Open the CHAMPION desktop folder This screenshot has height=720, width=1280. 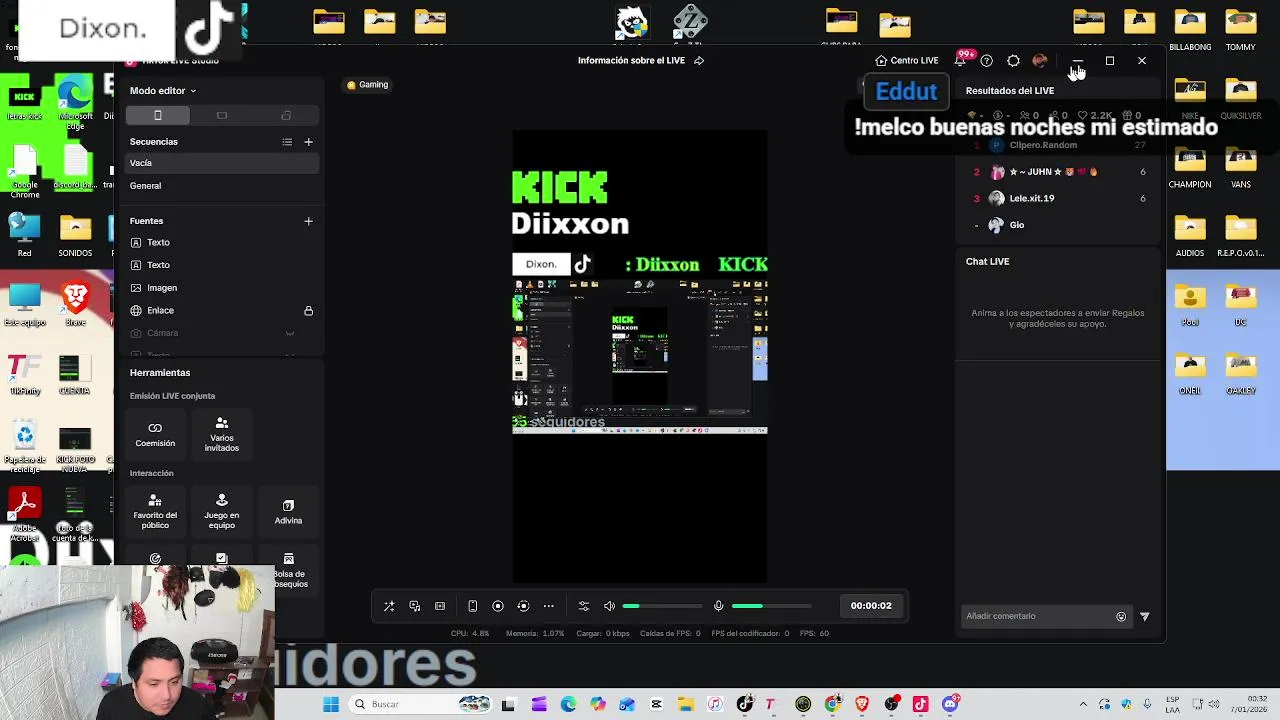pyautogui.click(x=1190, y=168)
